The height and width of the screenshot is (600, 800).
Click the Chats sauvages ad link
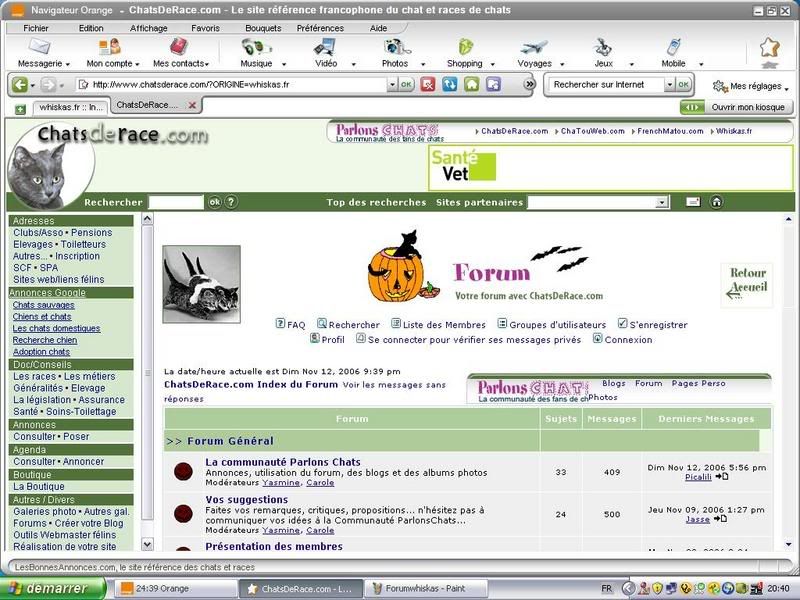[x=43, y=305]
